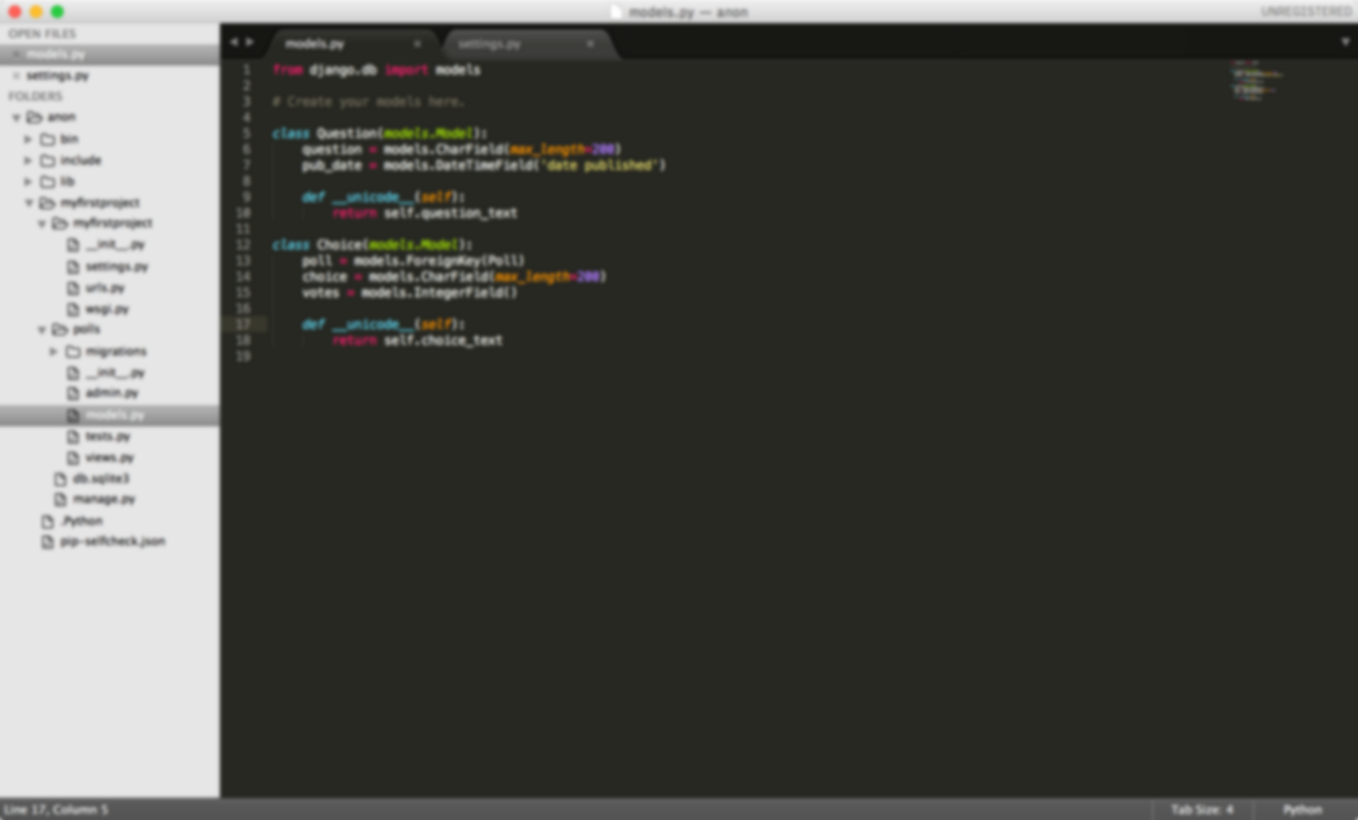
Task: Close the models.py editor tab
Action: coord(417,44)
